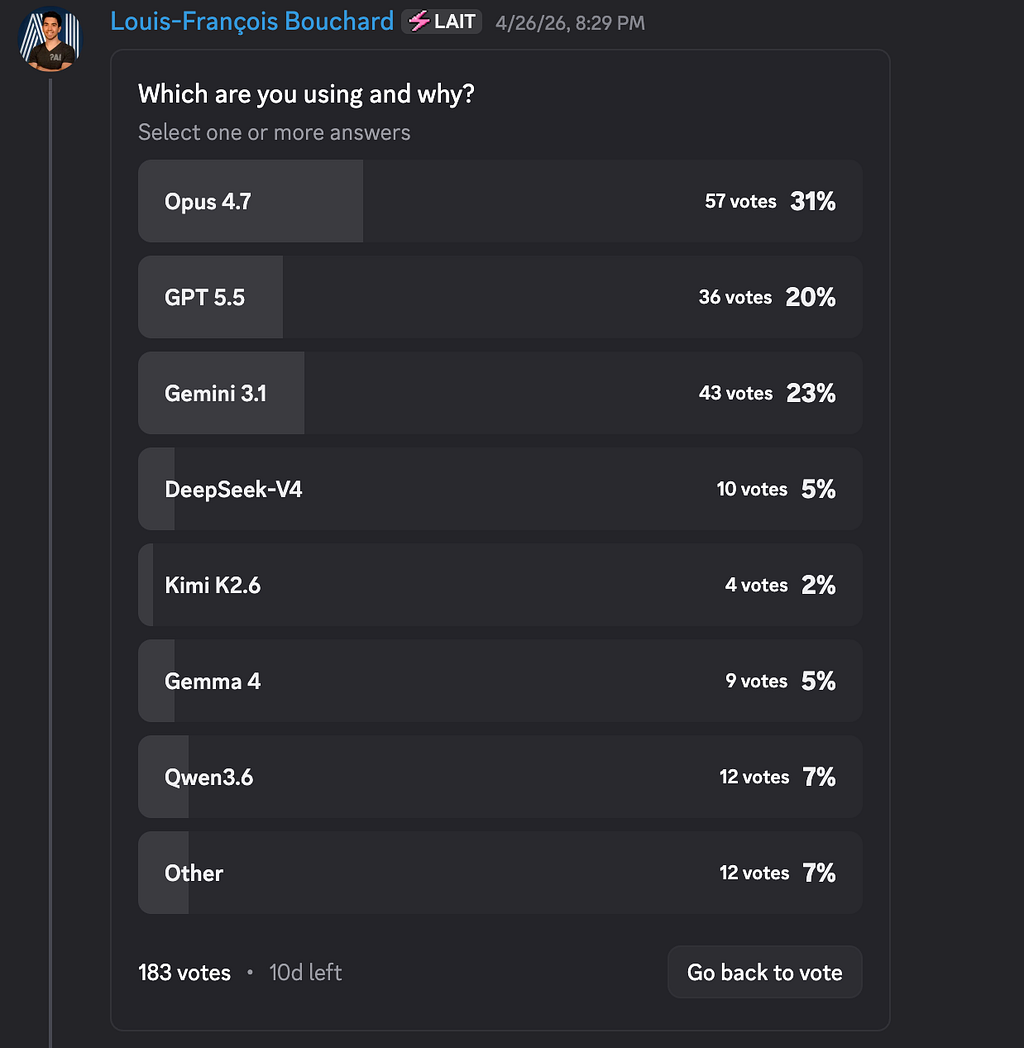Show voters via the 183 votes total
Image resolution: width=1024 pixels, height=1048 pixels.
coord(184,972)
